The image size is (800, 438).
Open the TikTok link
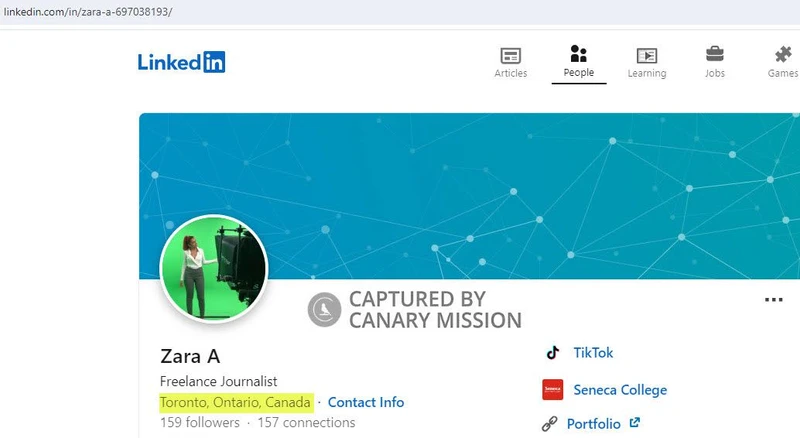pyautogui.click(x=593, y=353)
